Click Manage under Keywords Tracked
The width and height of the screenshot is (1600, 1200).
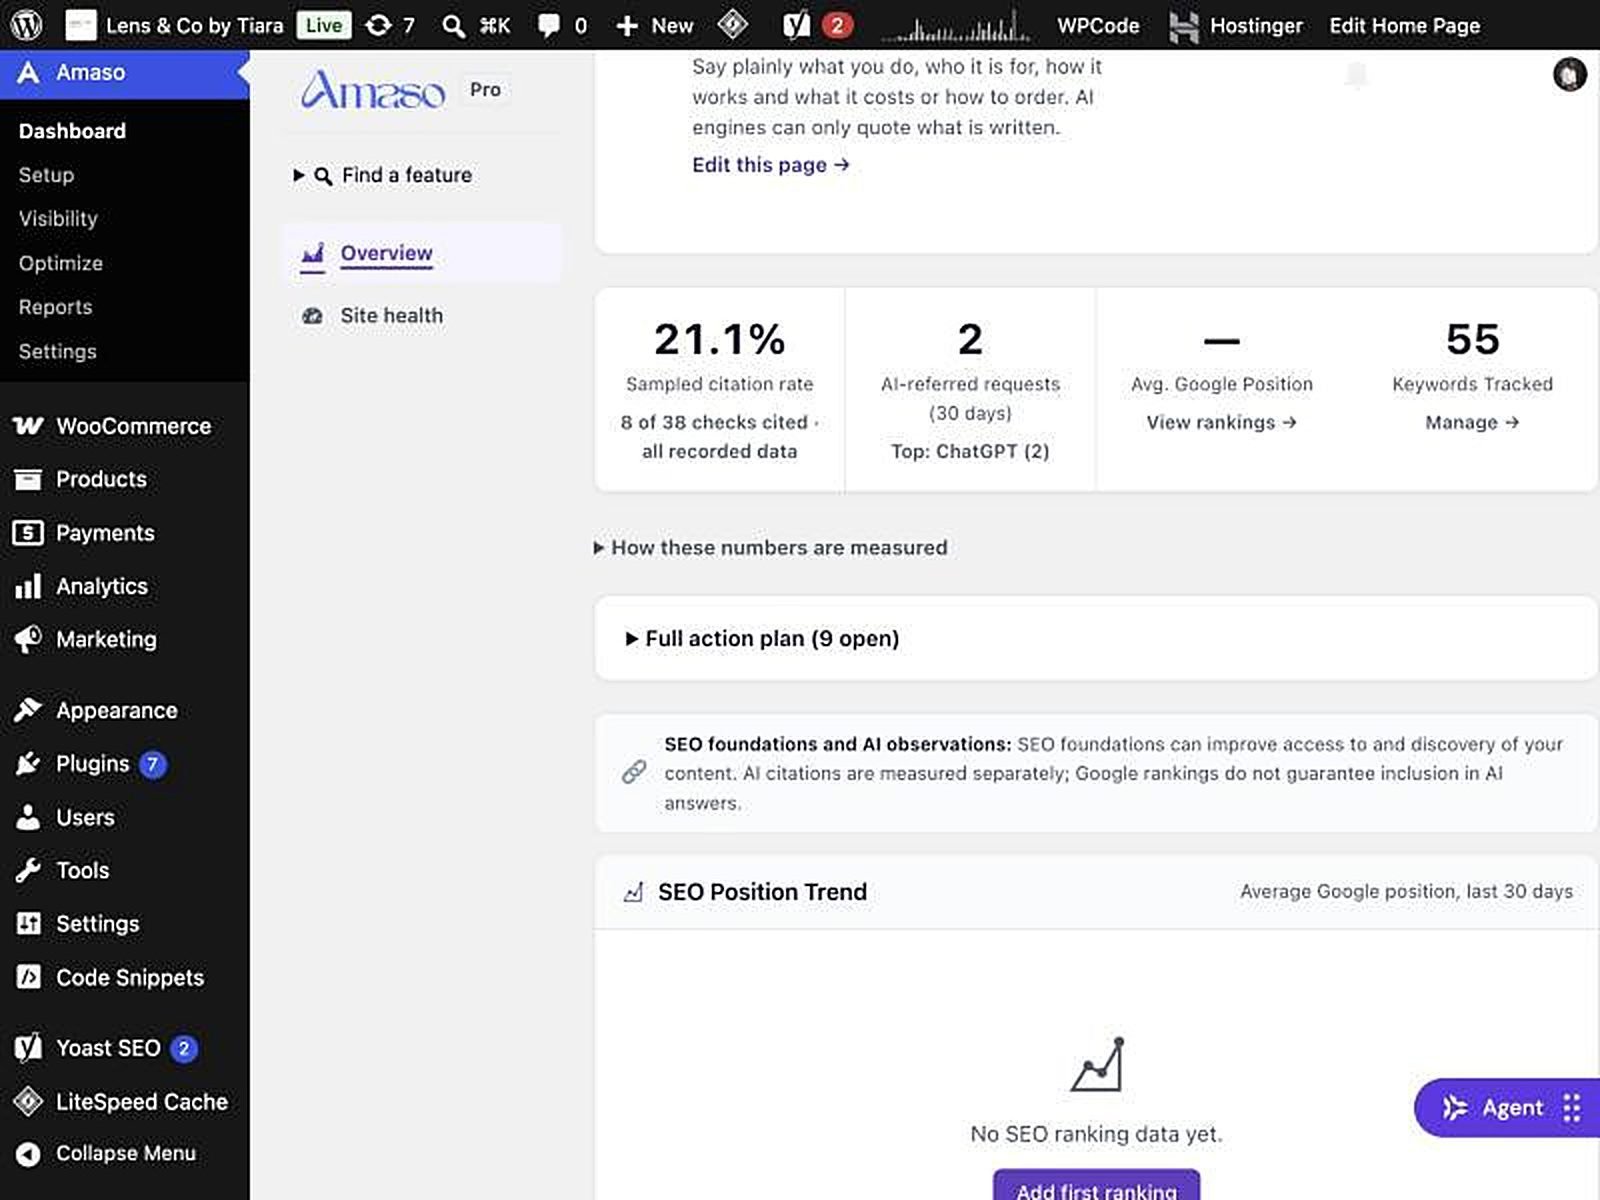[1472, 423]
